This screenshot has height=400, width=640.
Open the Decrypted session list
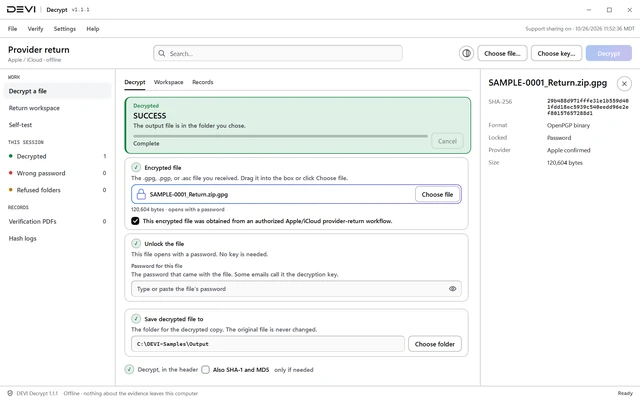(57, 156)
